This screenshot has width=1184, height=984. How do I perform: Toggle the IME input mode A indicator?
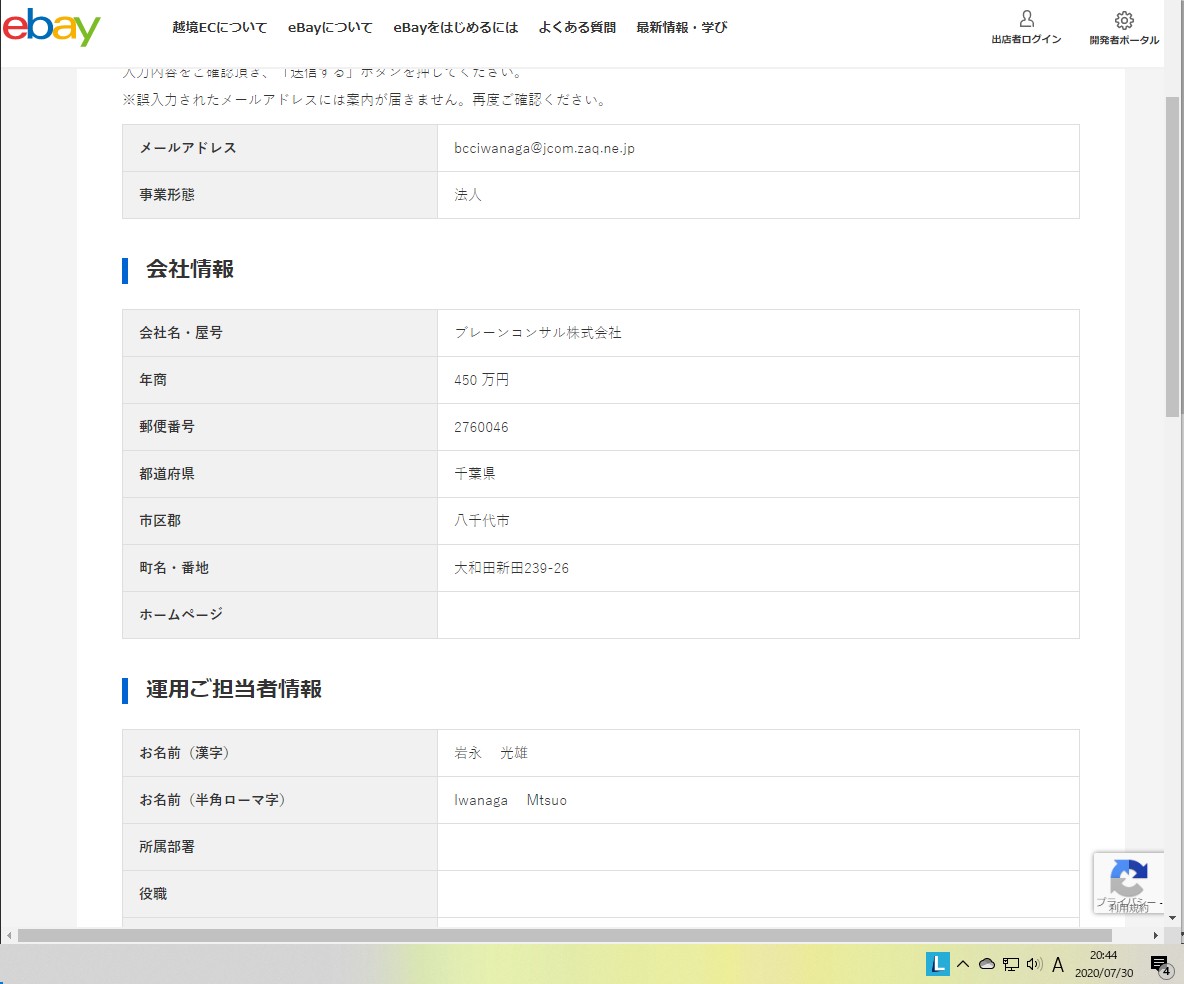1058,964
